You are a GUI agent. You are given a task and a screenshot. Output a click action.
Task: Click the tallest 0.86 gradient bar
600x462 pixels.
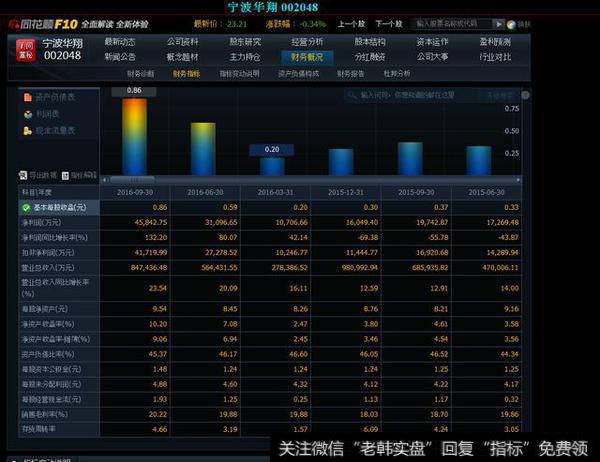point(134,137)
